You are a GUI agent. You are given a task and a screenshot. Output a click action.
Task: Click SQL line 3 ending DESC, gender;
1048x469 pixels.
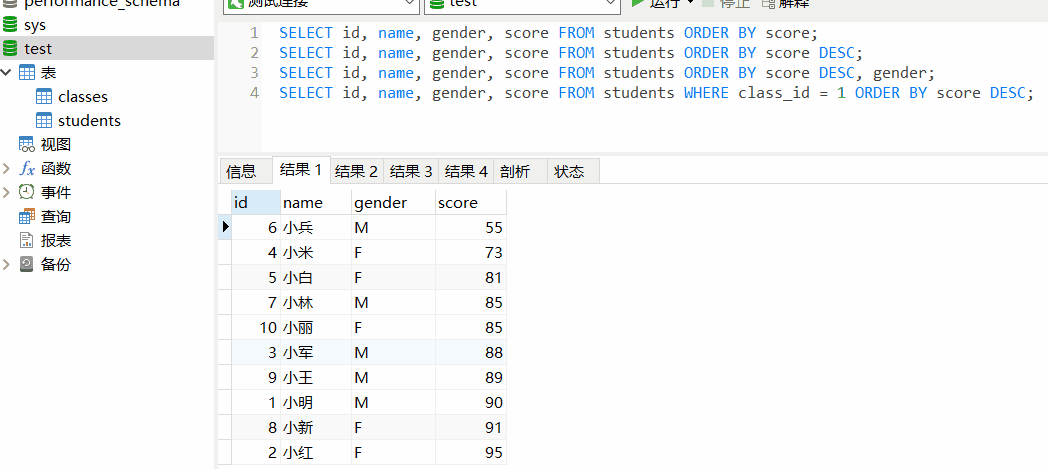tap(607, 73)
